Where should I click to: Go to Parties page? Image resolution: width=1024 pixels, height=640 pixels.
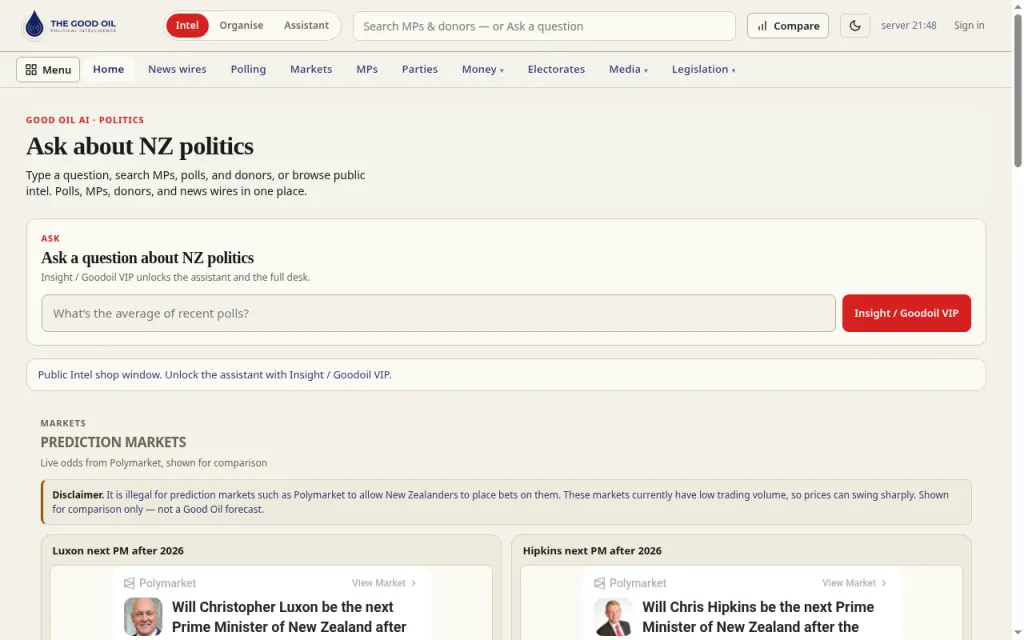point(420,69)
